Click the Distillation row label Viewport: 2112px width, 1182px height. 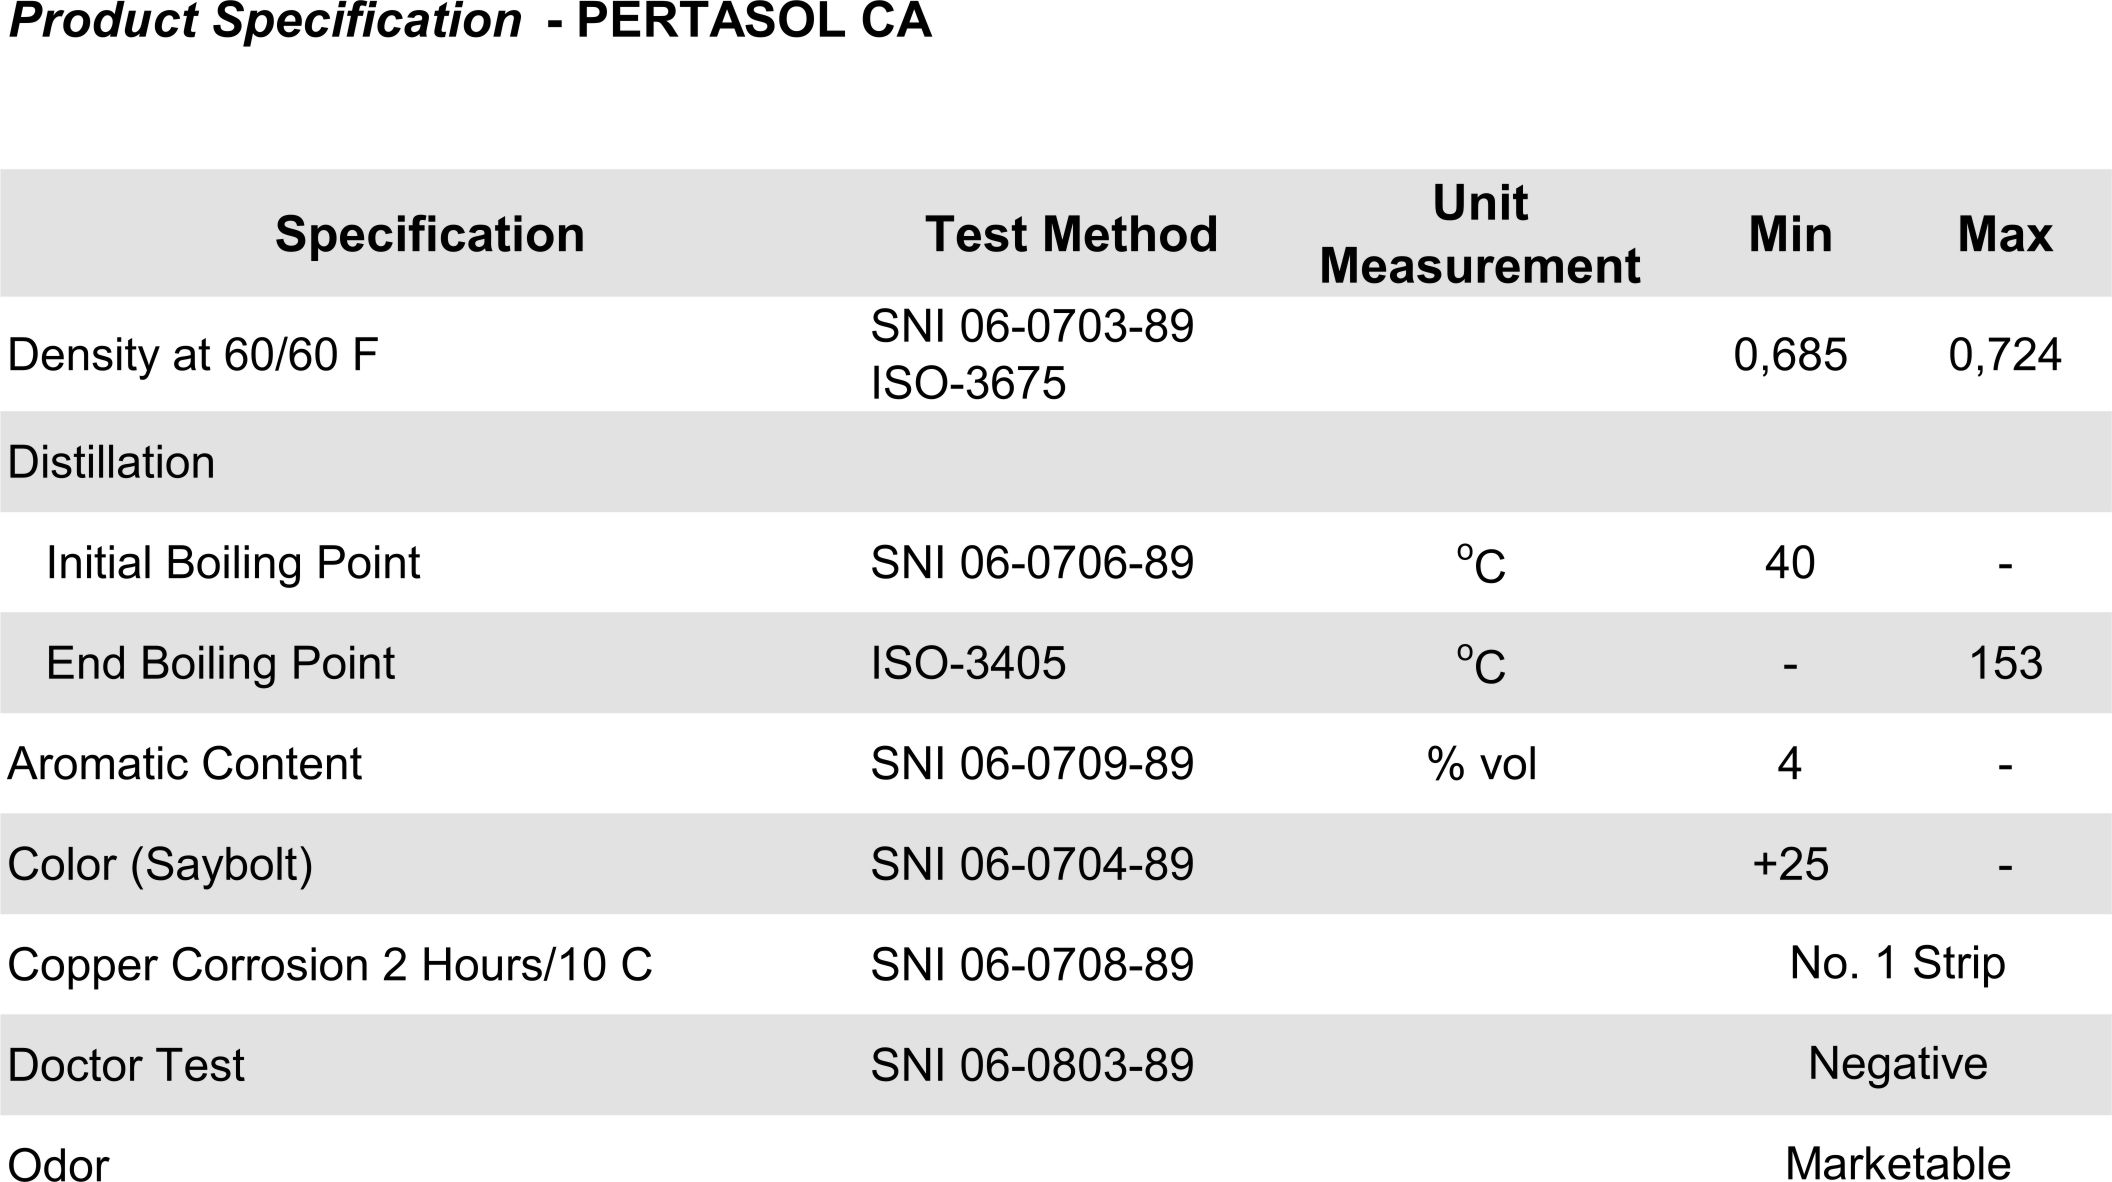click(111, 463)
